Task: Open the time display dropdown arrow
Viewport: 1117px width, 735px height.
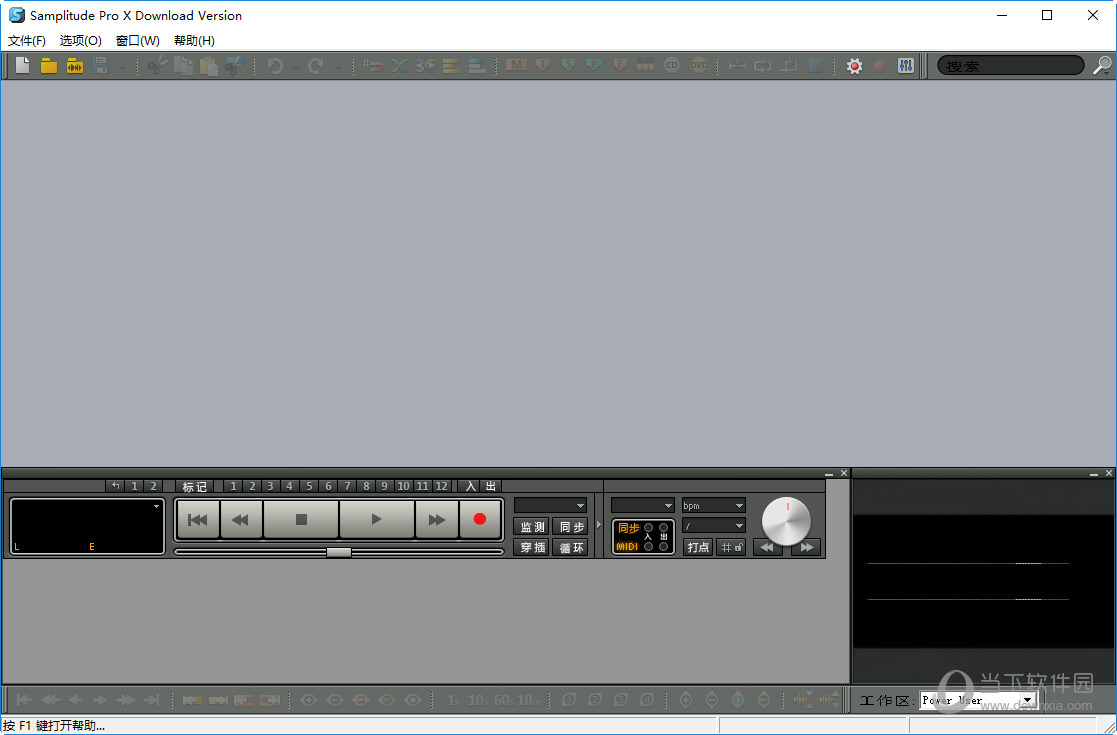Action: 156,506
